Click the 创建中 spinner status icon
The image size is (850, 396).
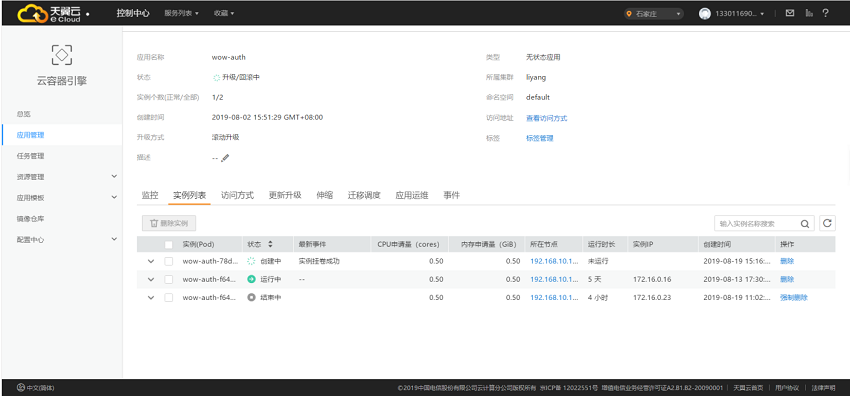pyautogui.click(x=251, y=261)
